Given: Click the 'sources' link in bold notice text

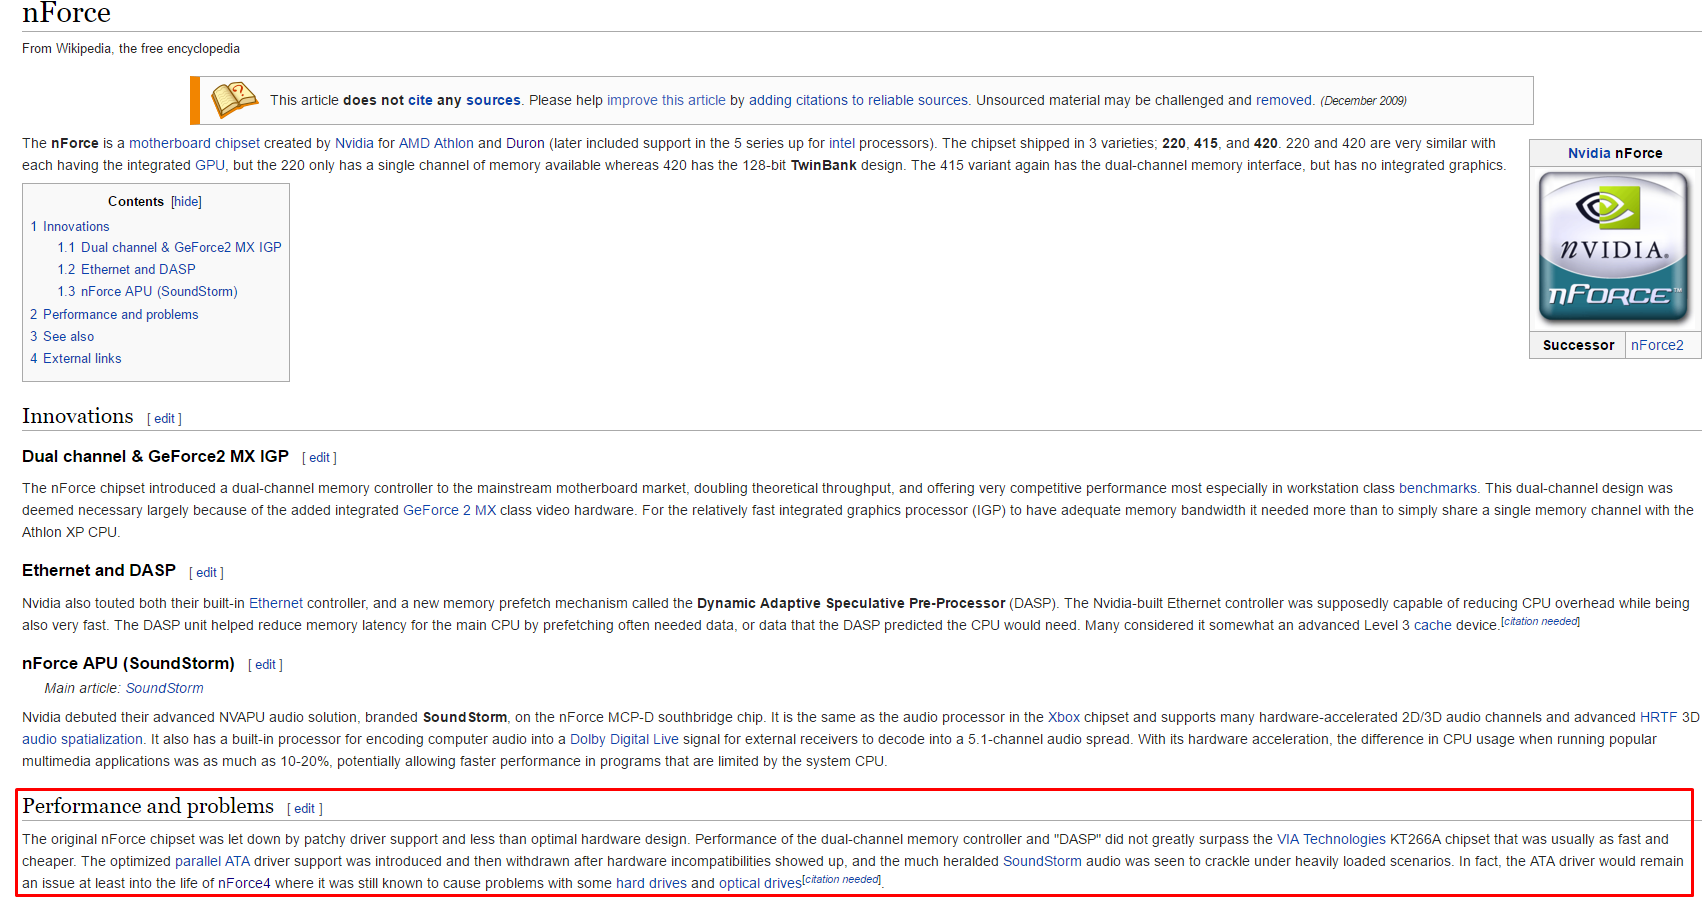Looking at the screenshot, I should [x=493, y=101].
